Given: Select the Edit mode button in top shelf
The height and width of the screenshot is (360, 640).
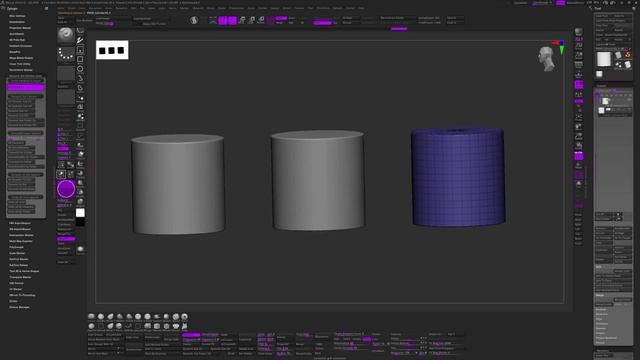Looking at the screenshot, I should 223,20.
